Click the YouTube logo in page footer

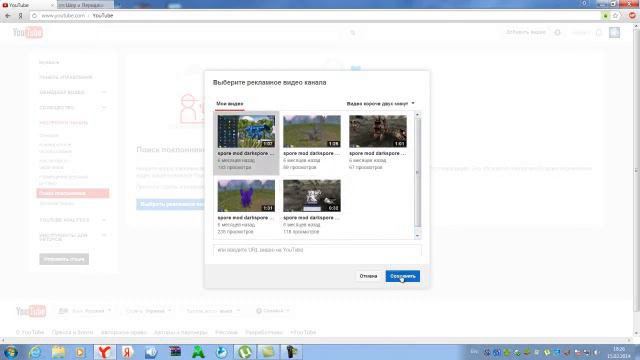[31, 311]
